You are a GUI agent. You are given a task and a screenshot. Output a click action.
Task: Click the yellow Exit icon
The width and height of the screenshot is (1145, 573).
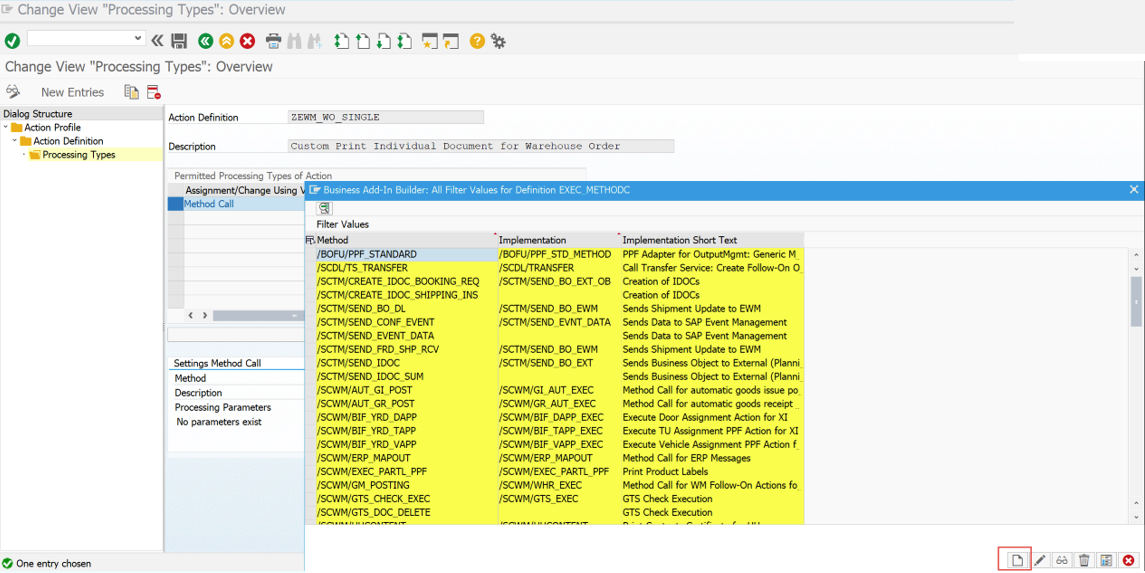point(226,41)
